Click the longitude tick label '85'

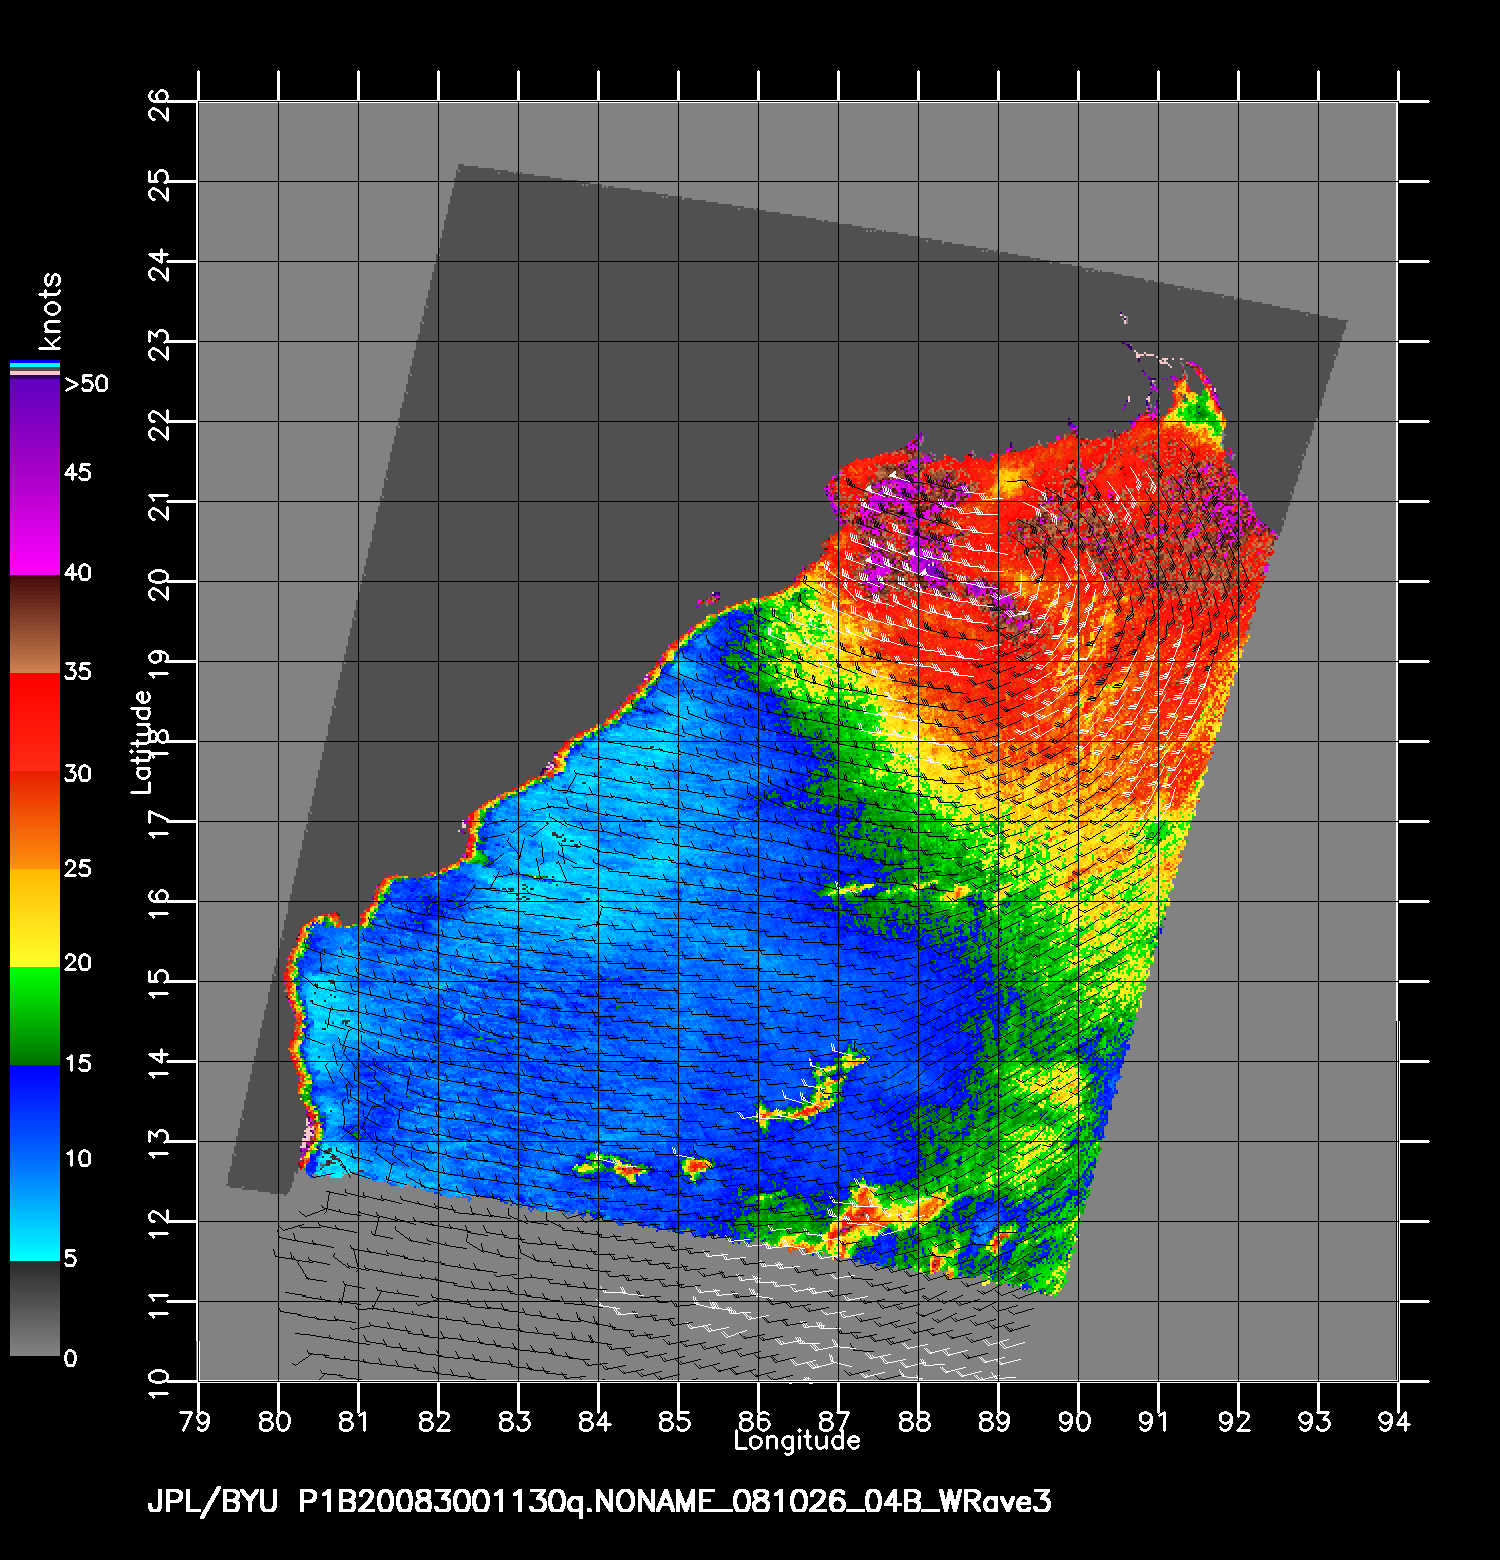click(675, 1421)
